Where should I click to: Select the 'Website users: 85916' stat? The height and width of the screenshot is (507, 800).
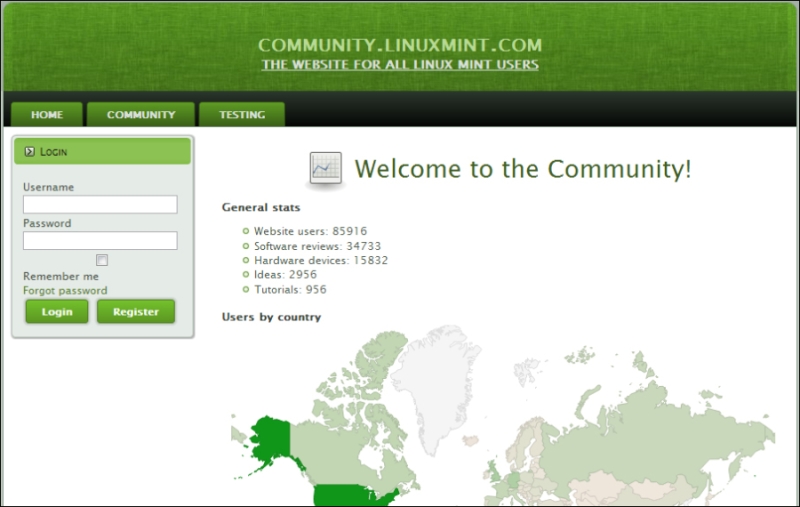pos(310,231)
